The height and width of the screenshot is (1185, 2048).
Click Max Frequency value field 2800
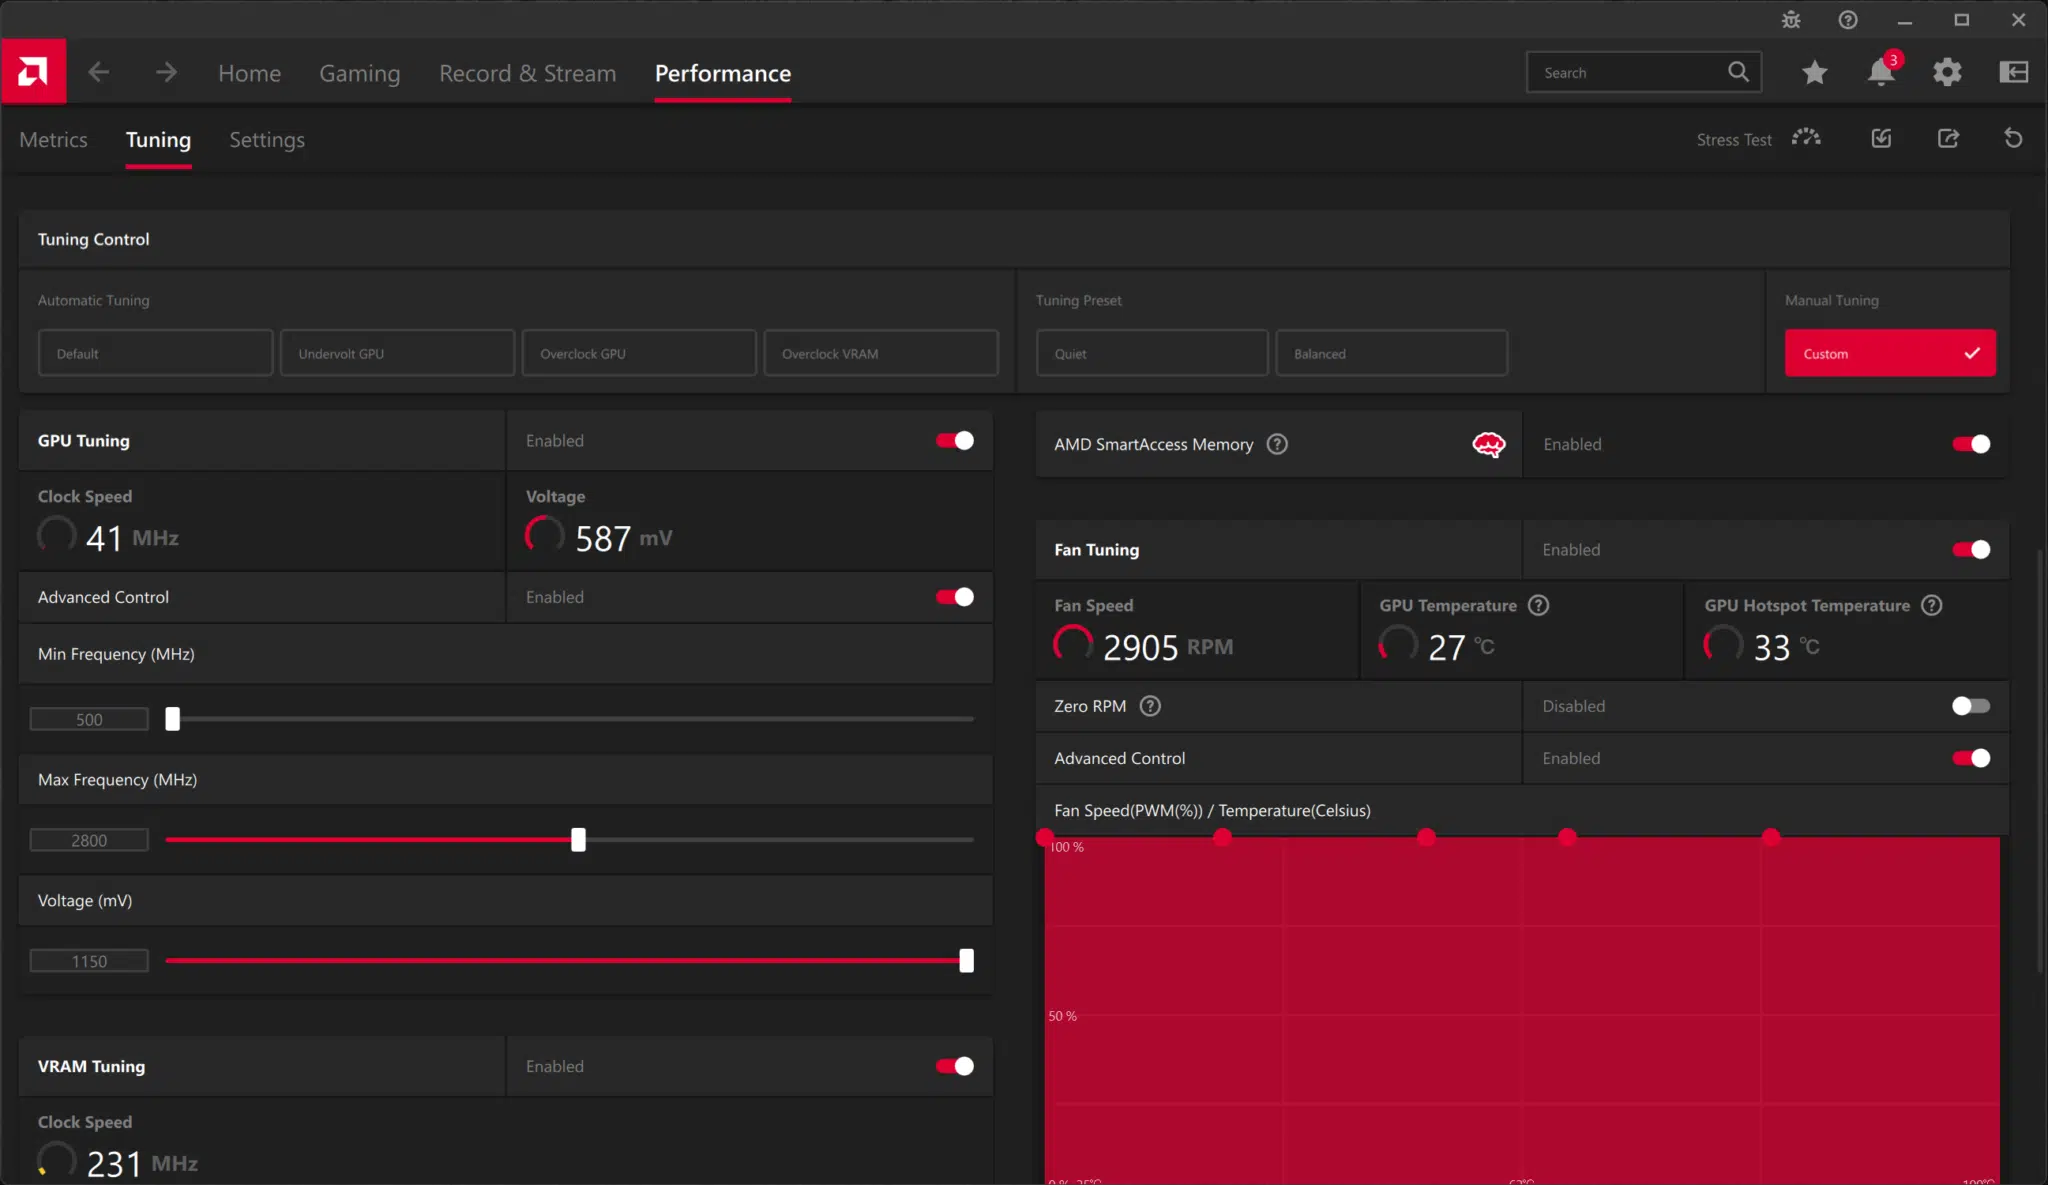[x=89, y=840]
